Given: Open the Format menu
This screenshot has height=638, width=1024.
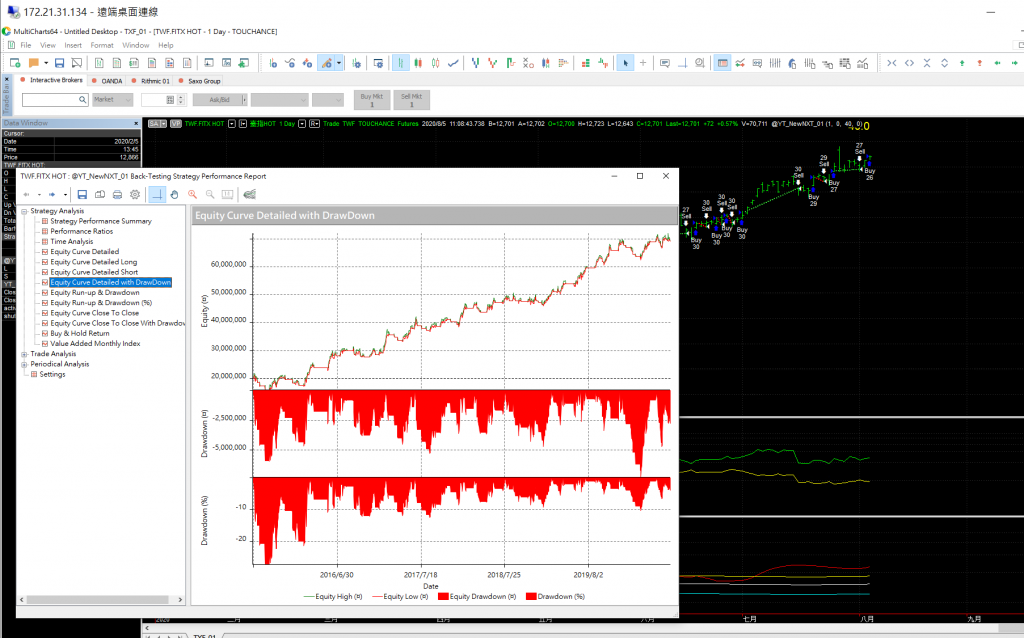Looking at the screenshot, I should pyautogui.click(x=102, y=45).
